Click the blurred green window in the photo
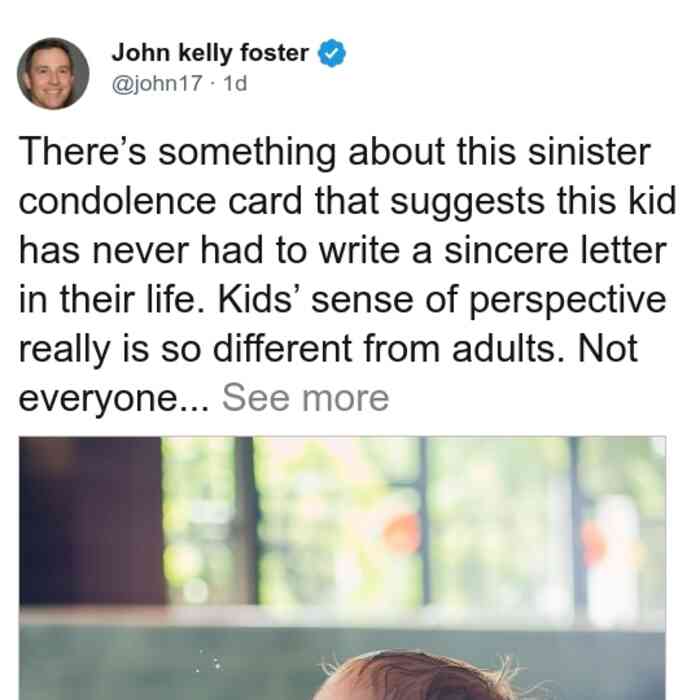 [411, 520]
